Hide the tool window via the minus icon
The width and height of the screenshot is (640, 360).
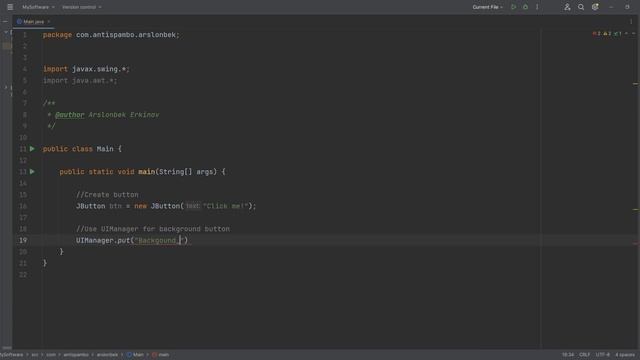click(5, 22)
